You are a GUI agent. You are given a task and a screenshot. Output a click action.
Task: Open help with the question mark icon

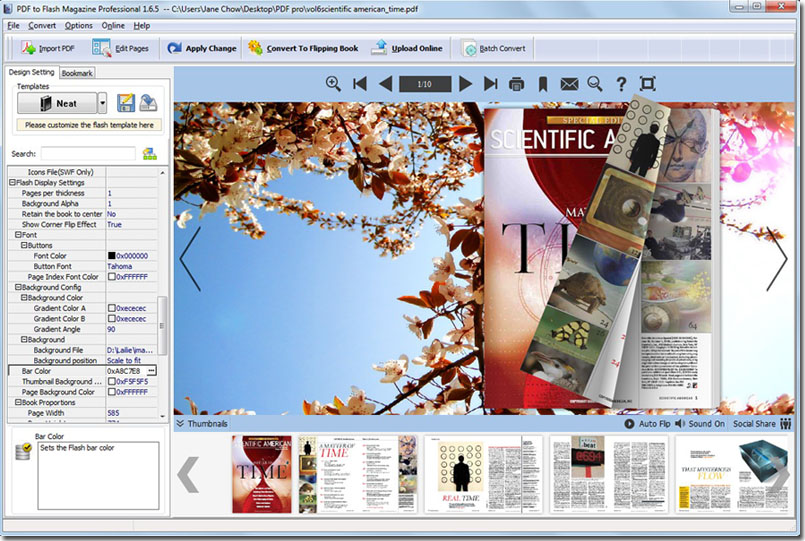pyautogui.click(x=621, y=84)
